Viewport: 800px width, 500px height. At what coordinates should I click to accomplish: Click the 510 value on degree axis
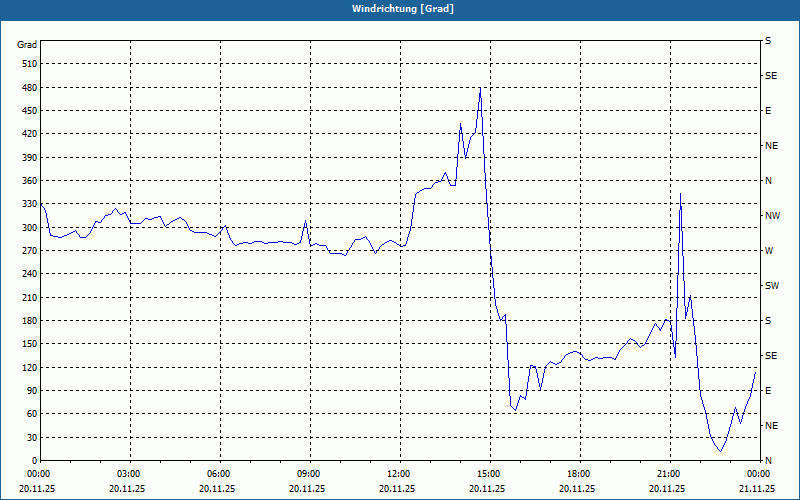[x=30, y=64]
